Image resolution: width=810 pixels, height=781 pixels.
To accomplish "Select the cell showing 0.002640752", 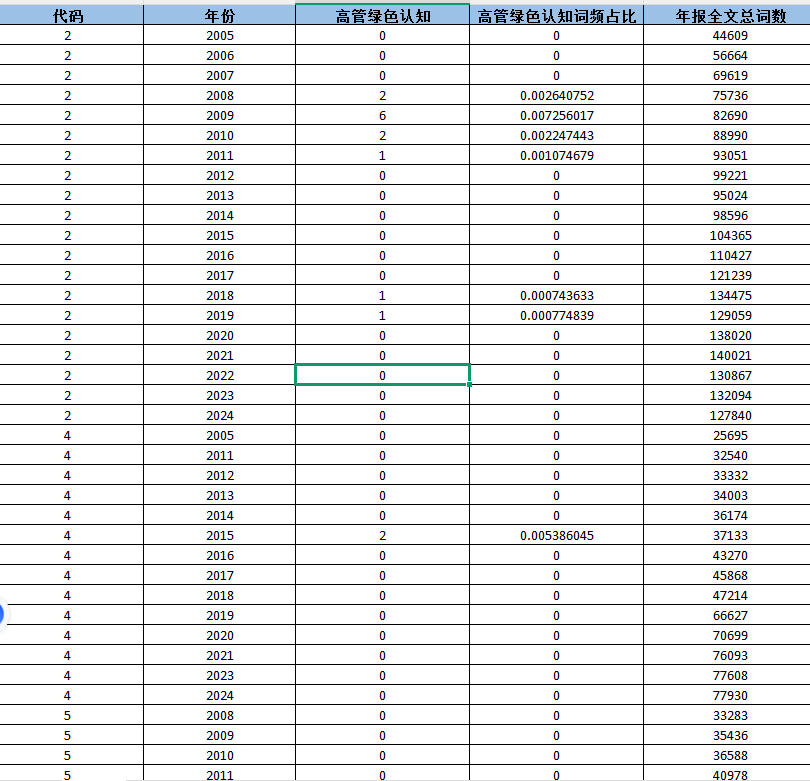I will [x=556, y=95].
